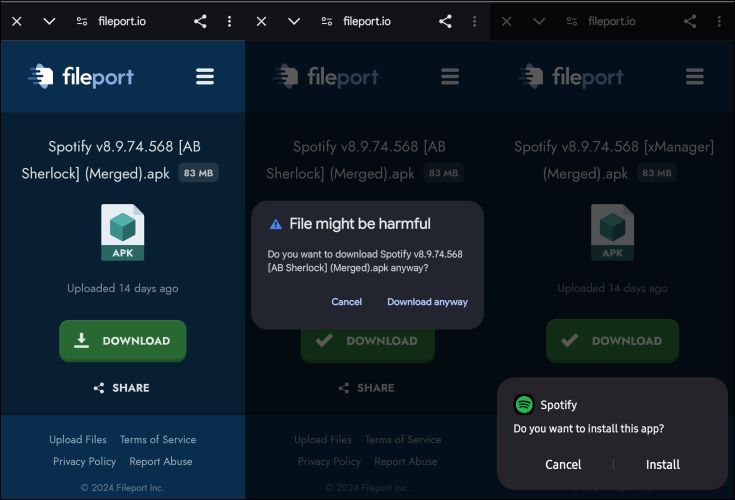Image resolution: width=735 pixels, height=500 pixels.
Task: Click the Spotify icon in install dialog
Action: click(x=524, y=404)
